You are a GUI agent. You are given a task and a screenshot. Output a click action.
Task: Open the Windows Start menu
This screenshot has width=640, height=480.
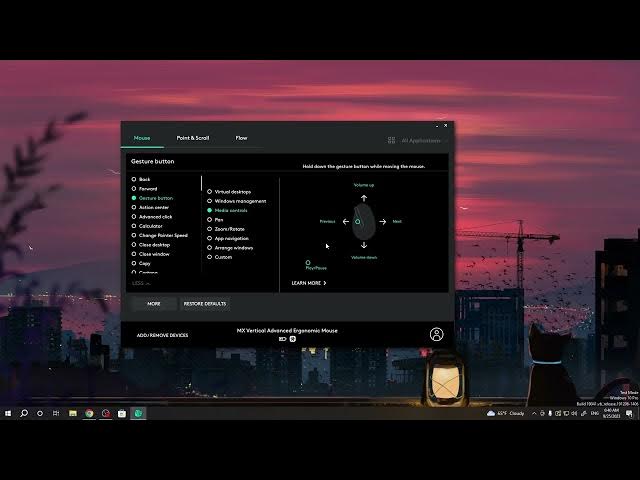coord(8,413)
